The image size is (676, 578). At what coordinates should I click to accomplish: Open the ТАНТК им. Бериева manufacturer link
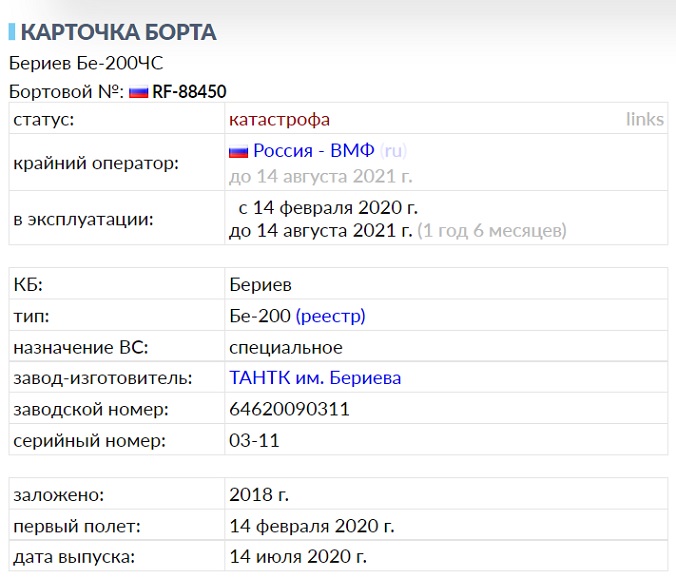315,378
